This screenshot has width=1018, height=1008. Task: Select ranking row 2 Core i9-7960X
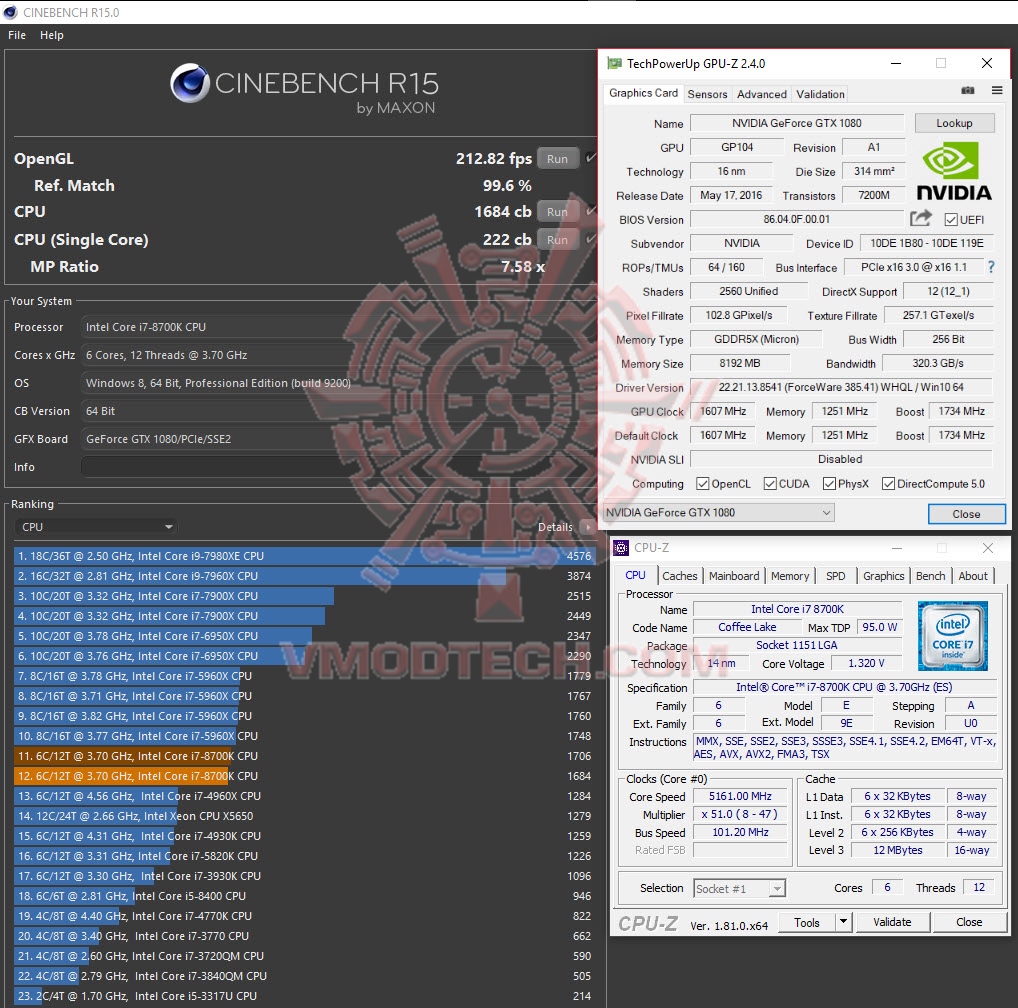pyautogui.click(x=304, y=576)
